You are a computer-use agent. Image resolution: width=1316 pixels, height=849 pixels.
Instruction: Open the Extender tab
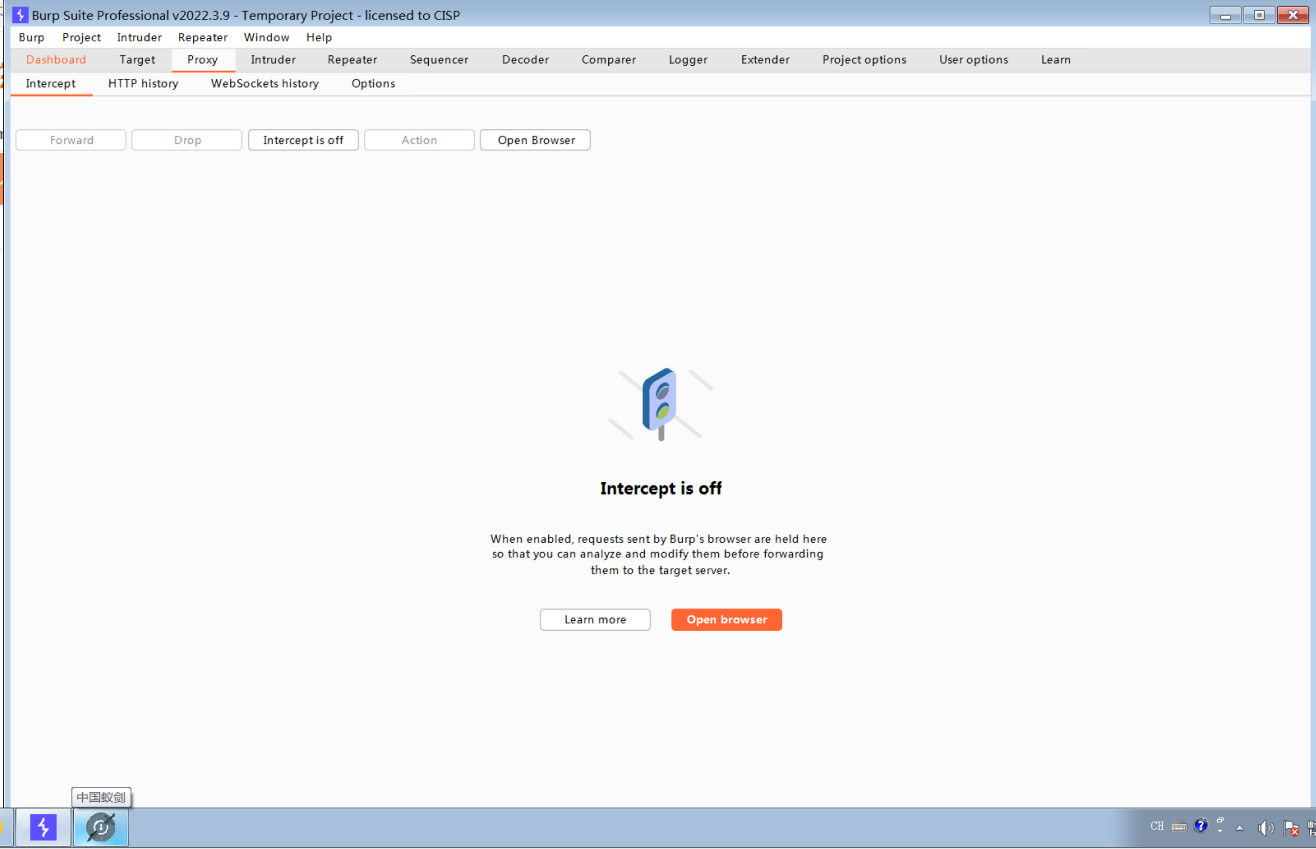[765, 60]
